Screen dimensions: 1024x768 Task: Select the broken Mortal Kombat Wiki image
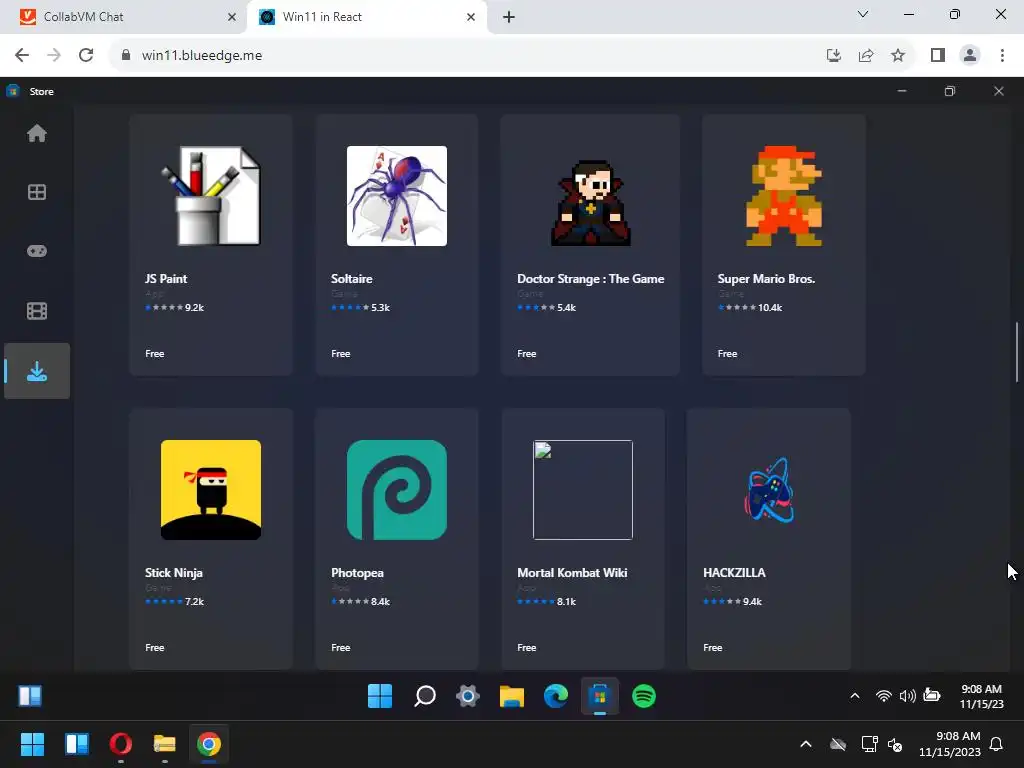(583, 490)
